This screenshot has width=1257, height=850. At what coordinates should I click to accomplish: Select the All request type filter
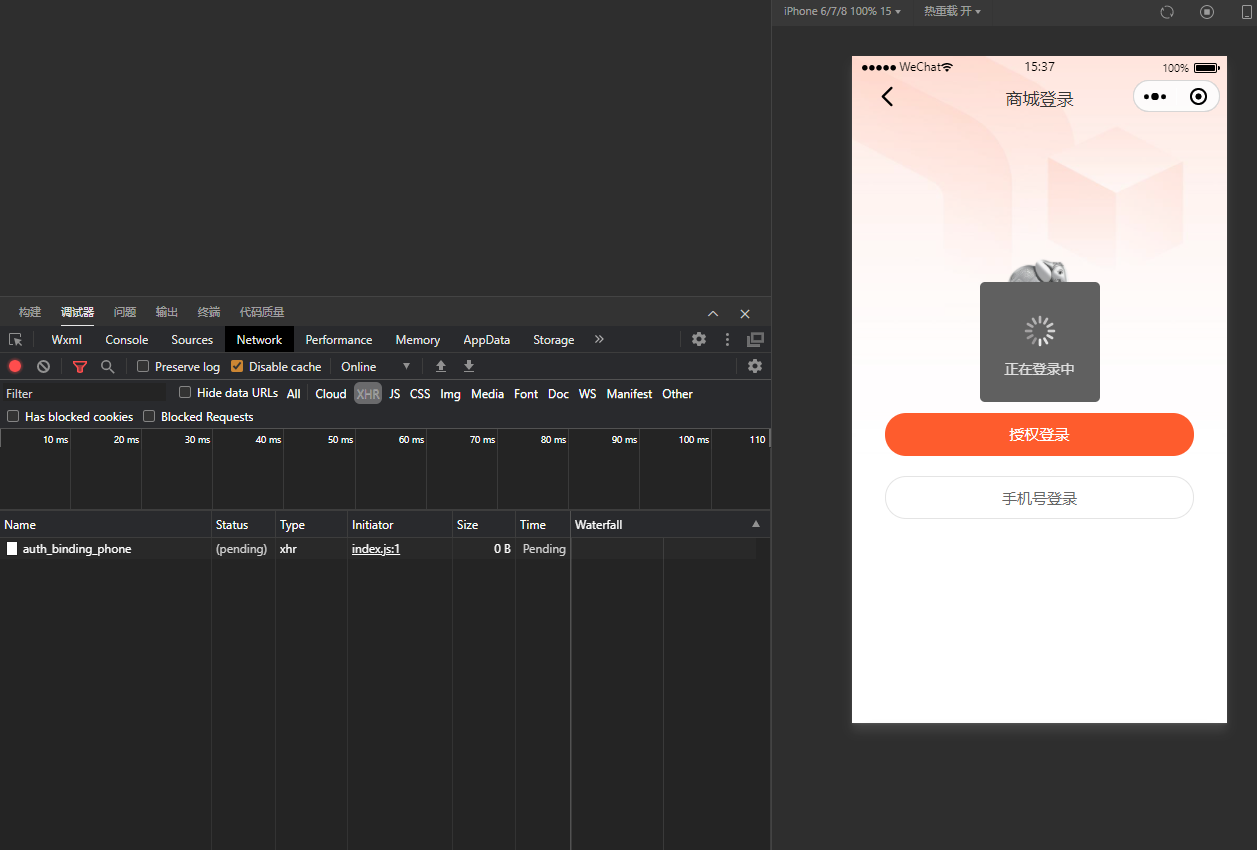(x=293, y=394)
